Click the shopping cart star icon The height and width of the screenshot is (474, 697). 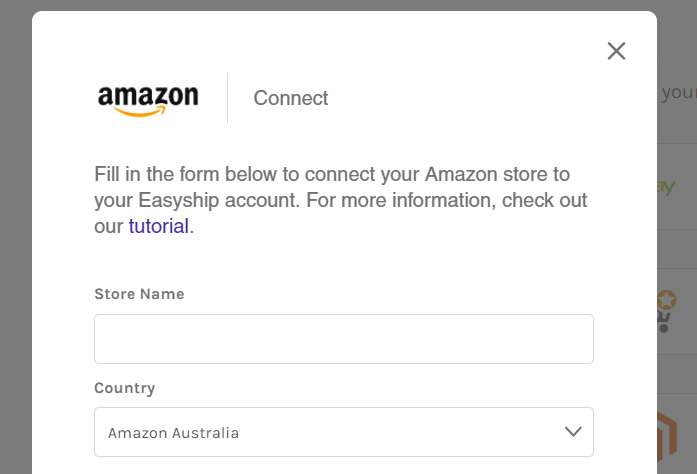pos(666,310)
